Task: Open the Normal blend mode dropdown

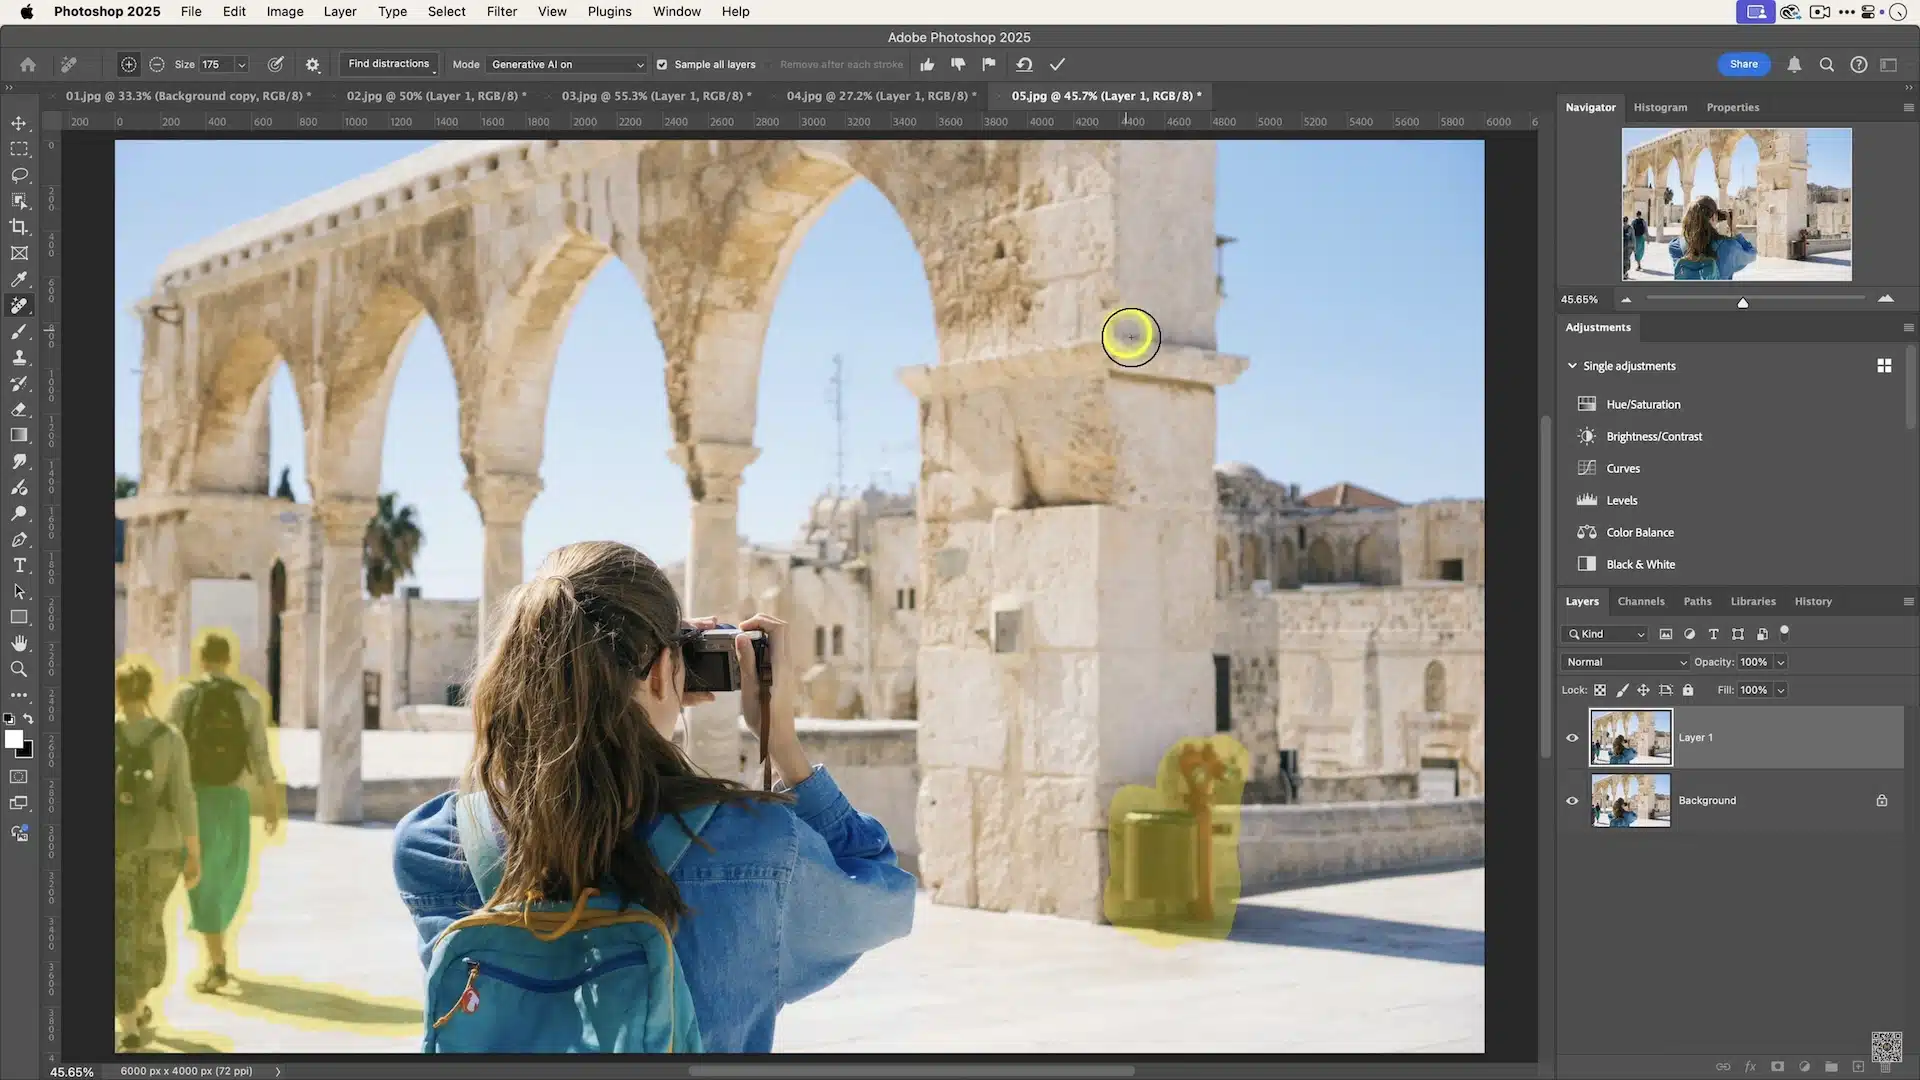Action: (x=1624, y=662)
